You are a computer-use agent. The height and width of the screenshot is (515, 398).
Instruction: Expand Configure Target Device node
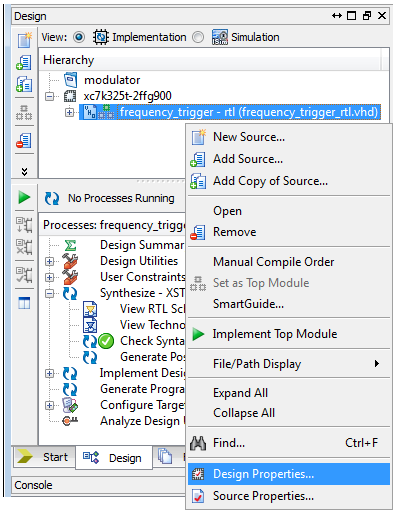pos(50,405)
